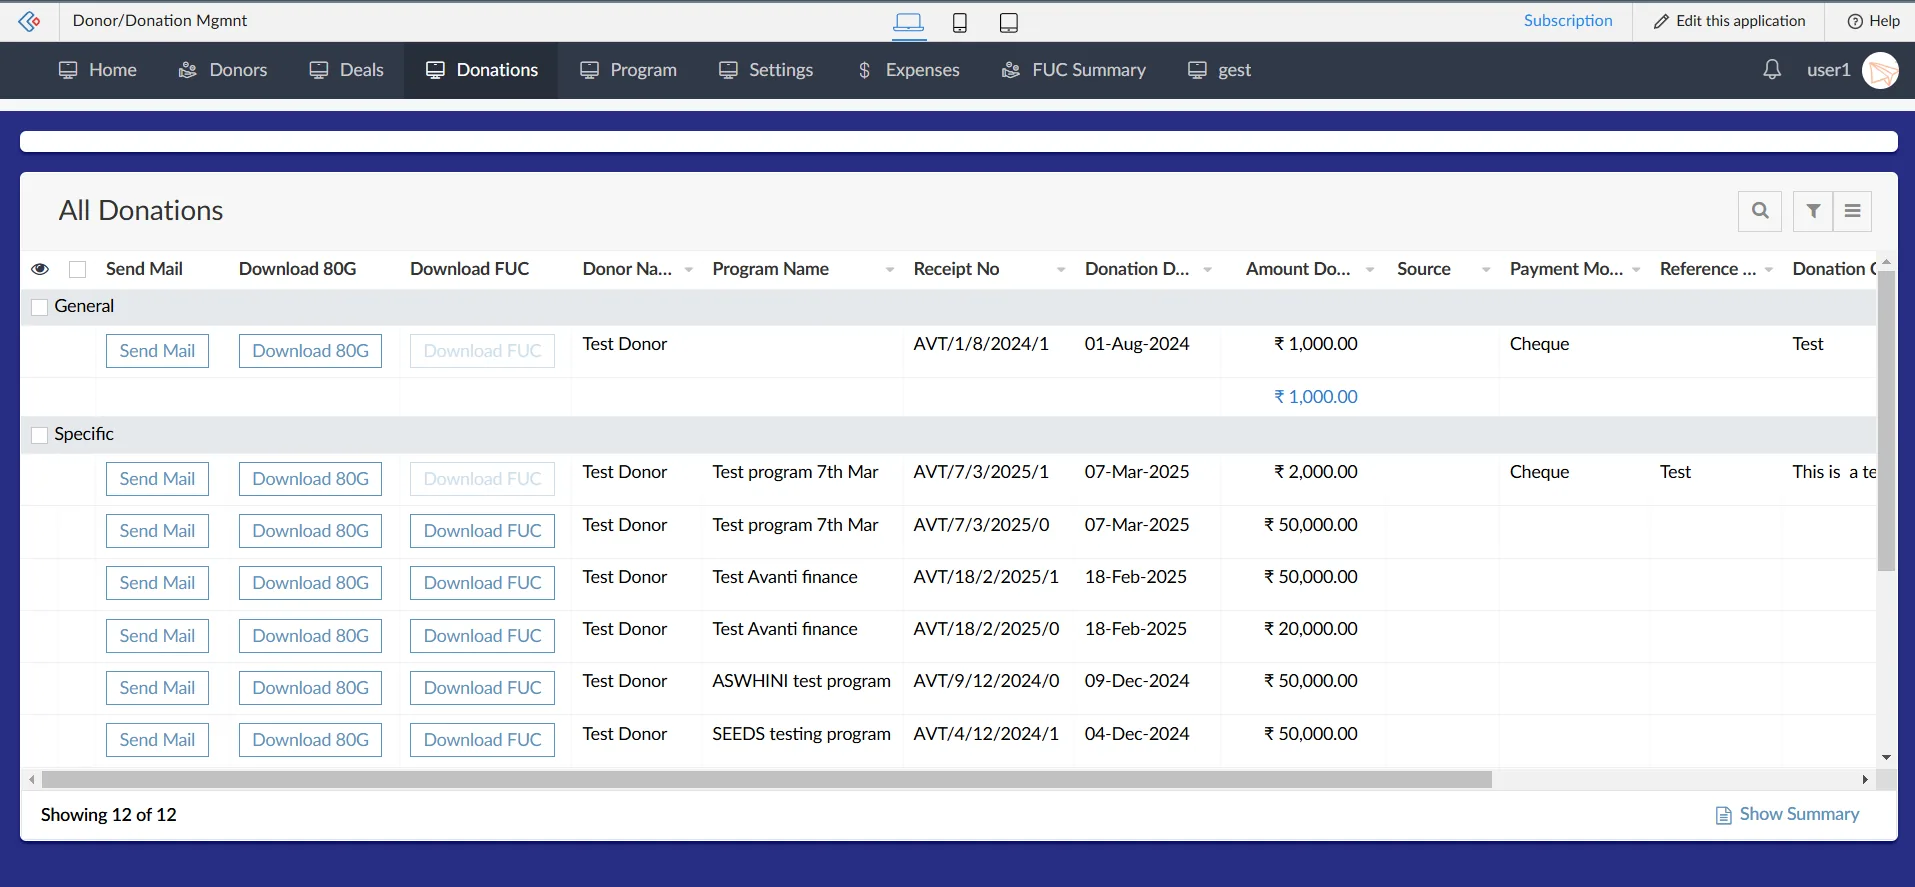The width and height of the screenshot is (1915, 887).
Task: Open the Amount Donated column dropdown
Action: pos(1370,270)
